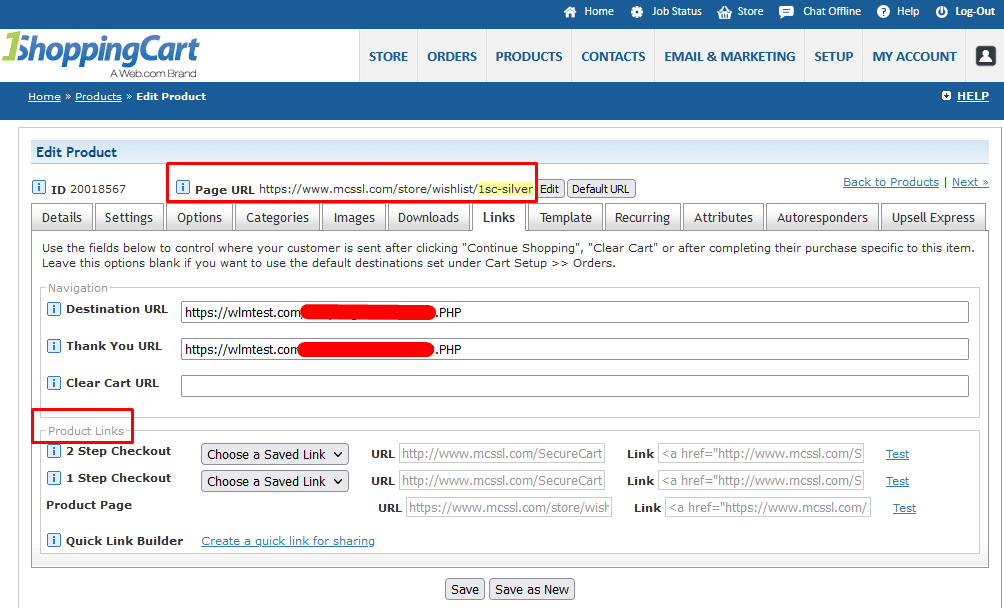
Task: Click the Default URL button
Action: (x=601, y=189)
